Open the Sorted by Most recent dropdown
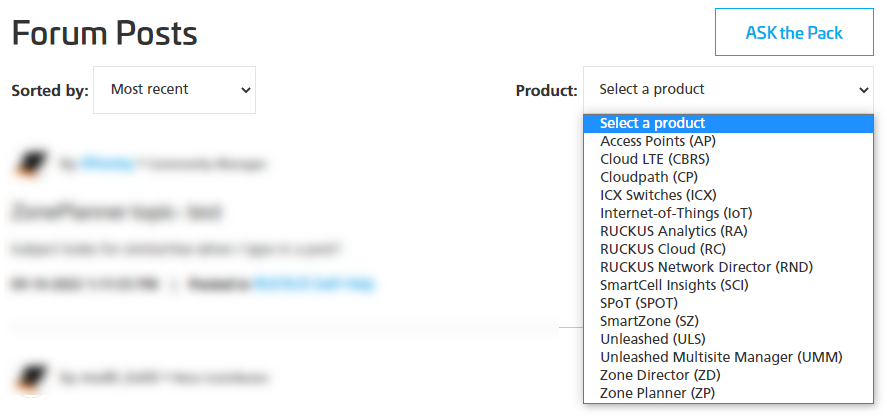887x417 pixels. pyautogui.click(x=174, y=90)
